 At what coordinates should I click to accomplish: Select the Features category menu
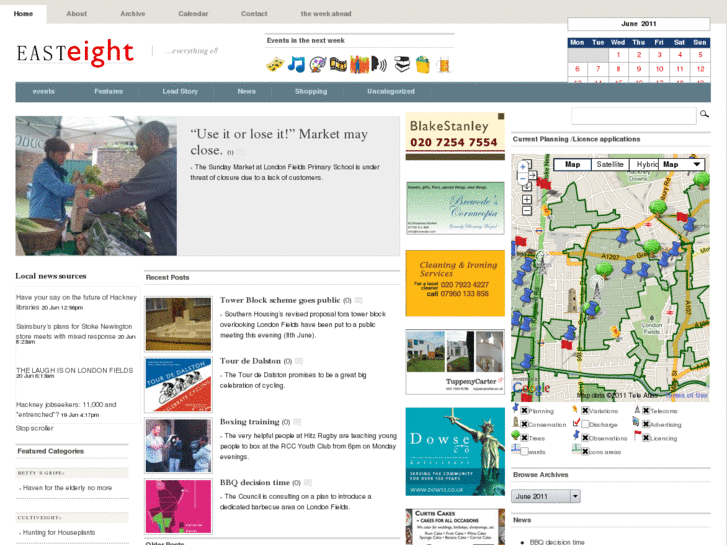pyautogui.click(x=108, y=91)
